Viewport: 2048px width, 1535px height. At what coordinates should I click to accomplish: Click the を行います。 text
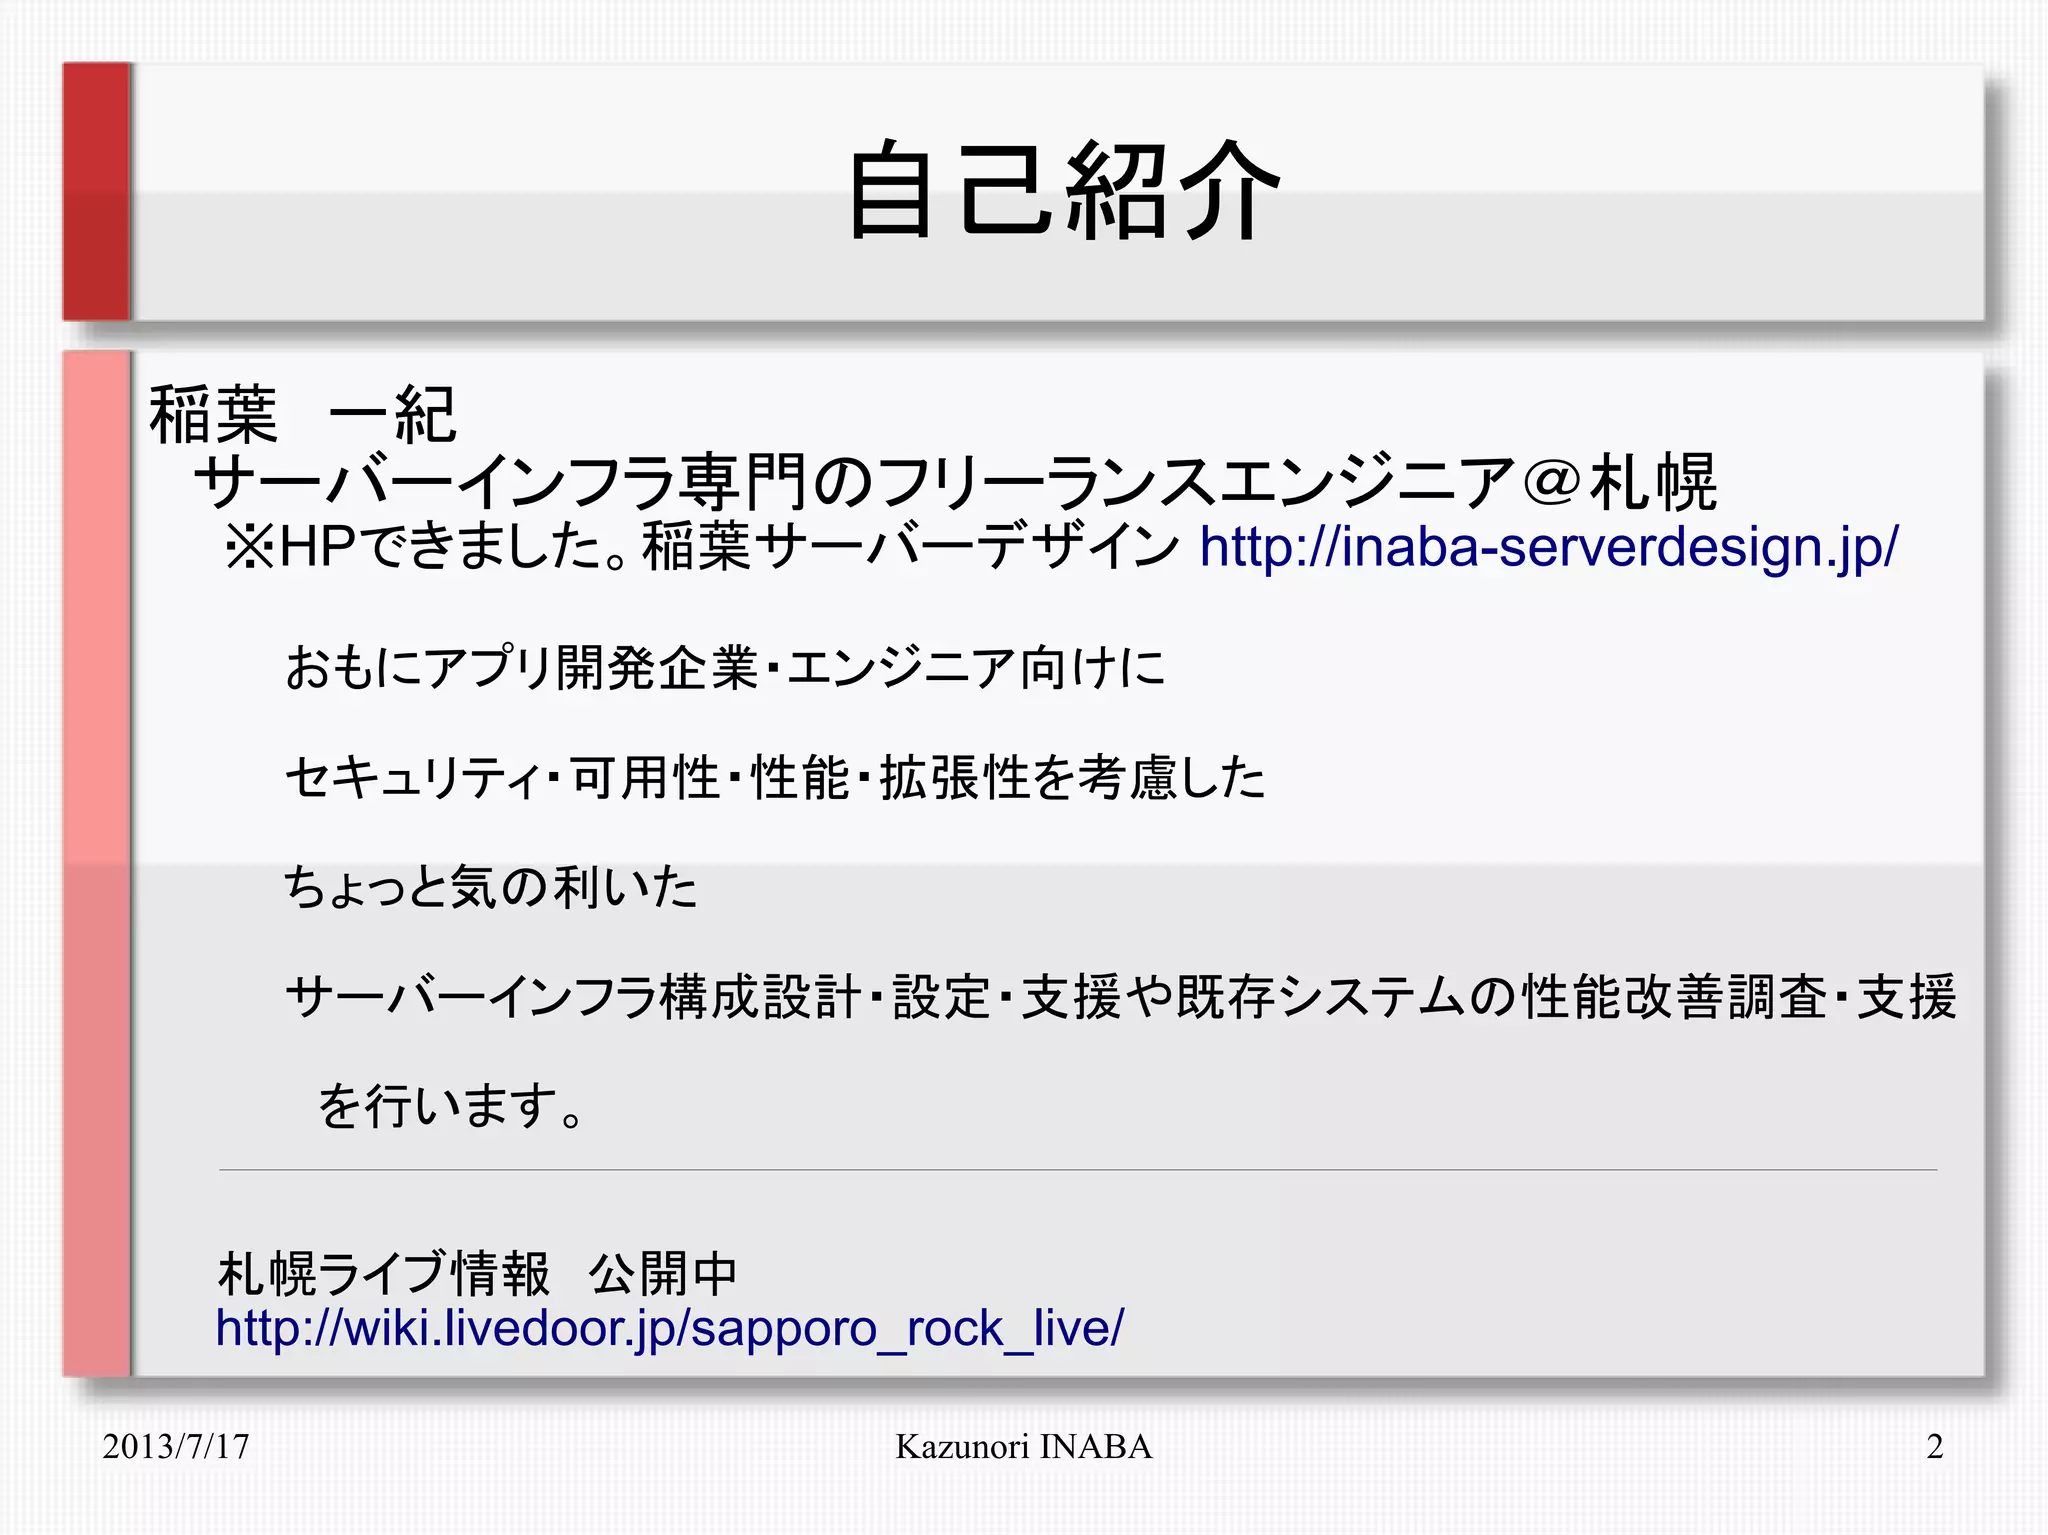click(x=450, y=1106)
